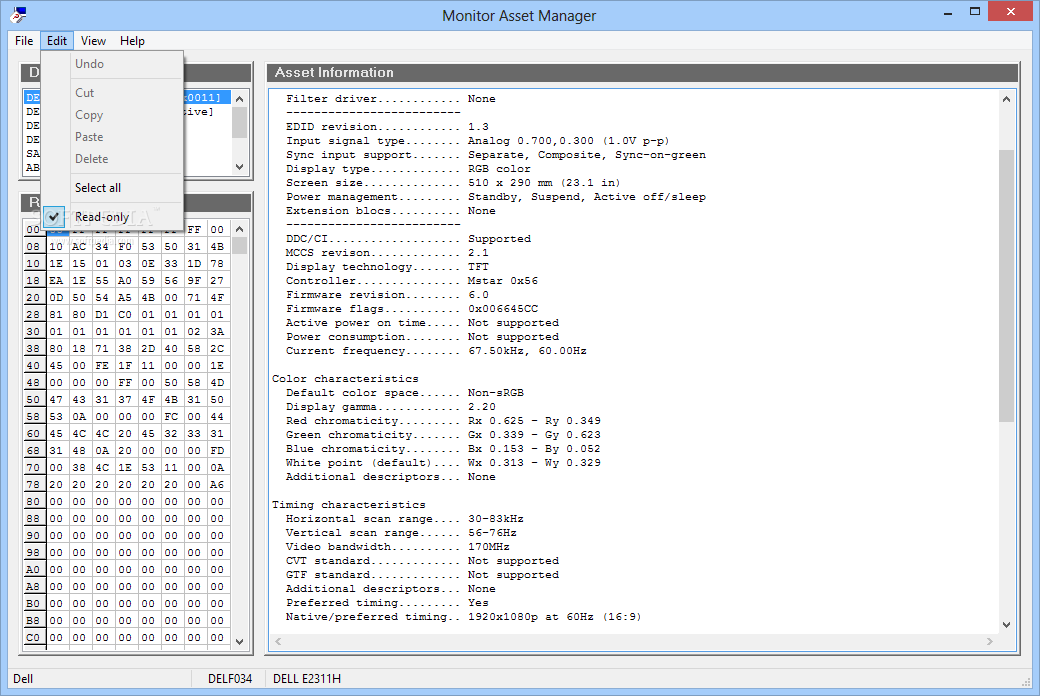Close the Monitor Asset Manager window
This screenshot has width=1040, height=696.
coord(1010,12)
